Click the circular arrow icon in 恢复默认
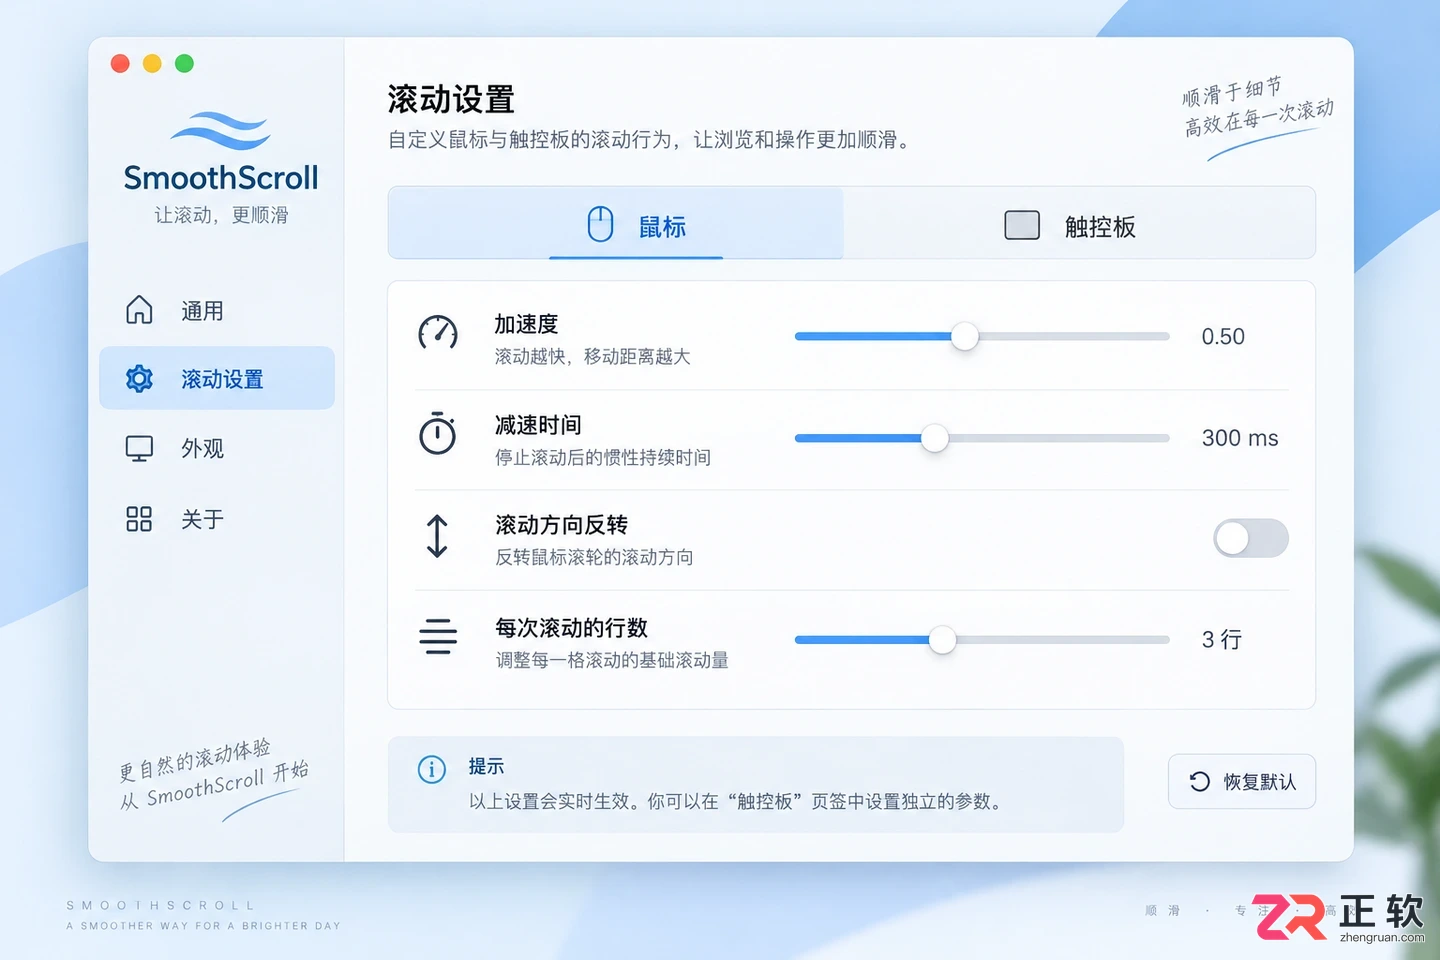The height and width of the screenshot is (960, 1440). (x=1200, y=782)
